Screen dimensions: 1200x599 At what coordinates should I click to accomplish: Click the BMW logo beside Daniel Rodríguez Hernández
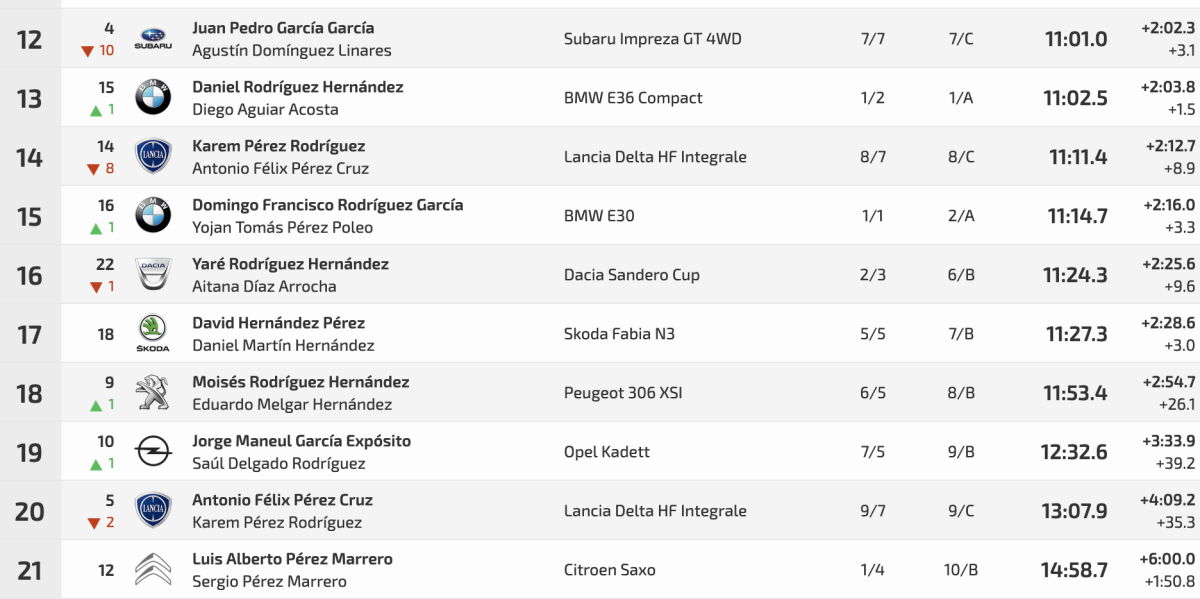point(153,98)
